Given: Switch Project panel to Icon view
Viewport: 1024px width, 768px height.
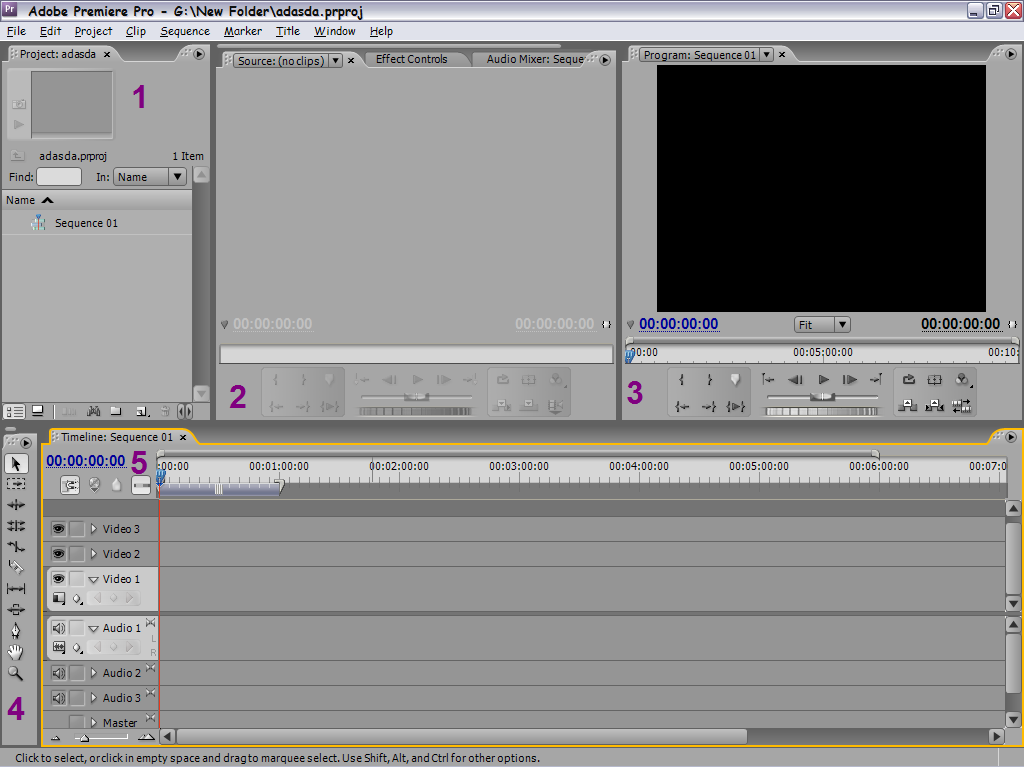Looking at the screenshot, I should point(38,411).
